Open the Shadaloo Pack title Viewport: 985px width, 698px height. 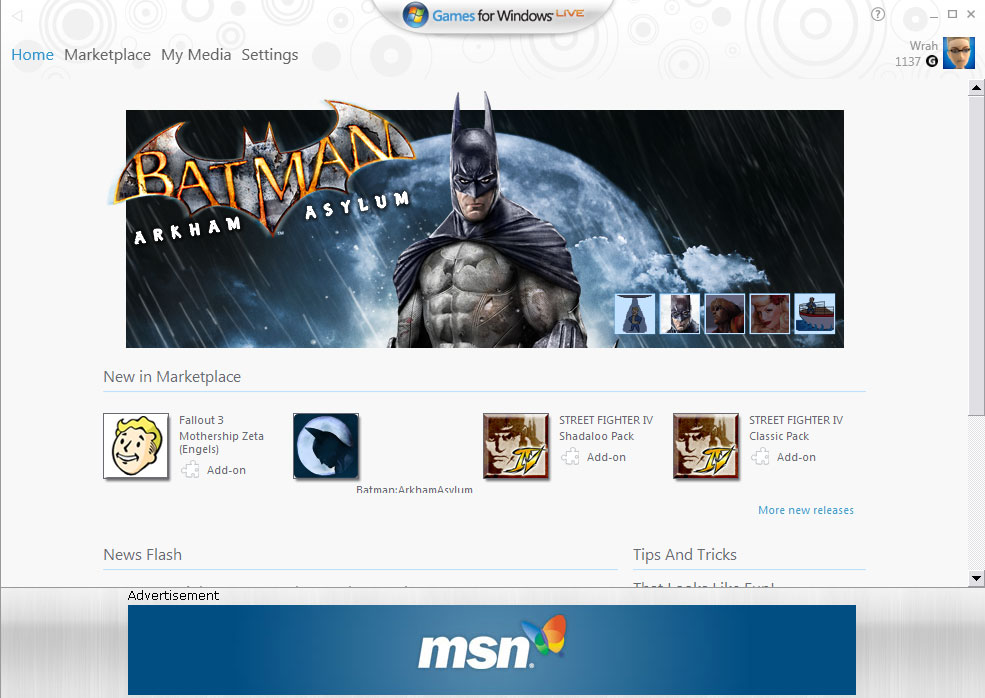tap(597, 436)
